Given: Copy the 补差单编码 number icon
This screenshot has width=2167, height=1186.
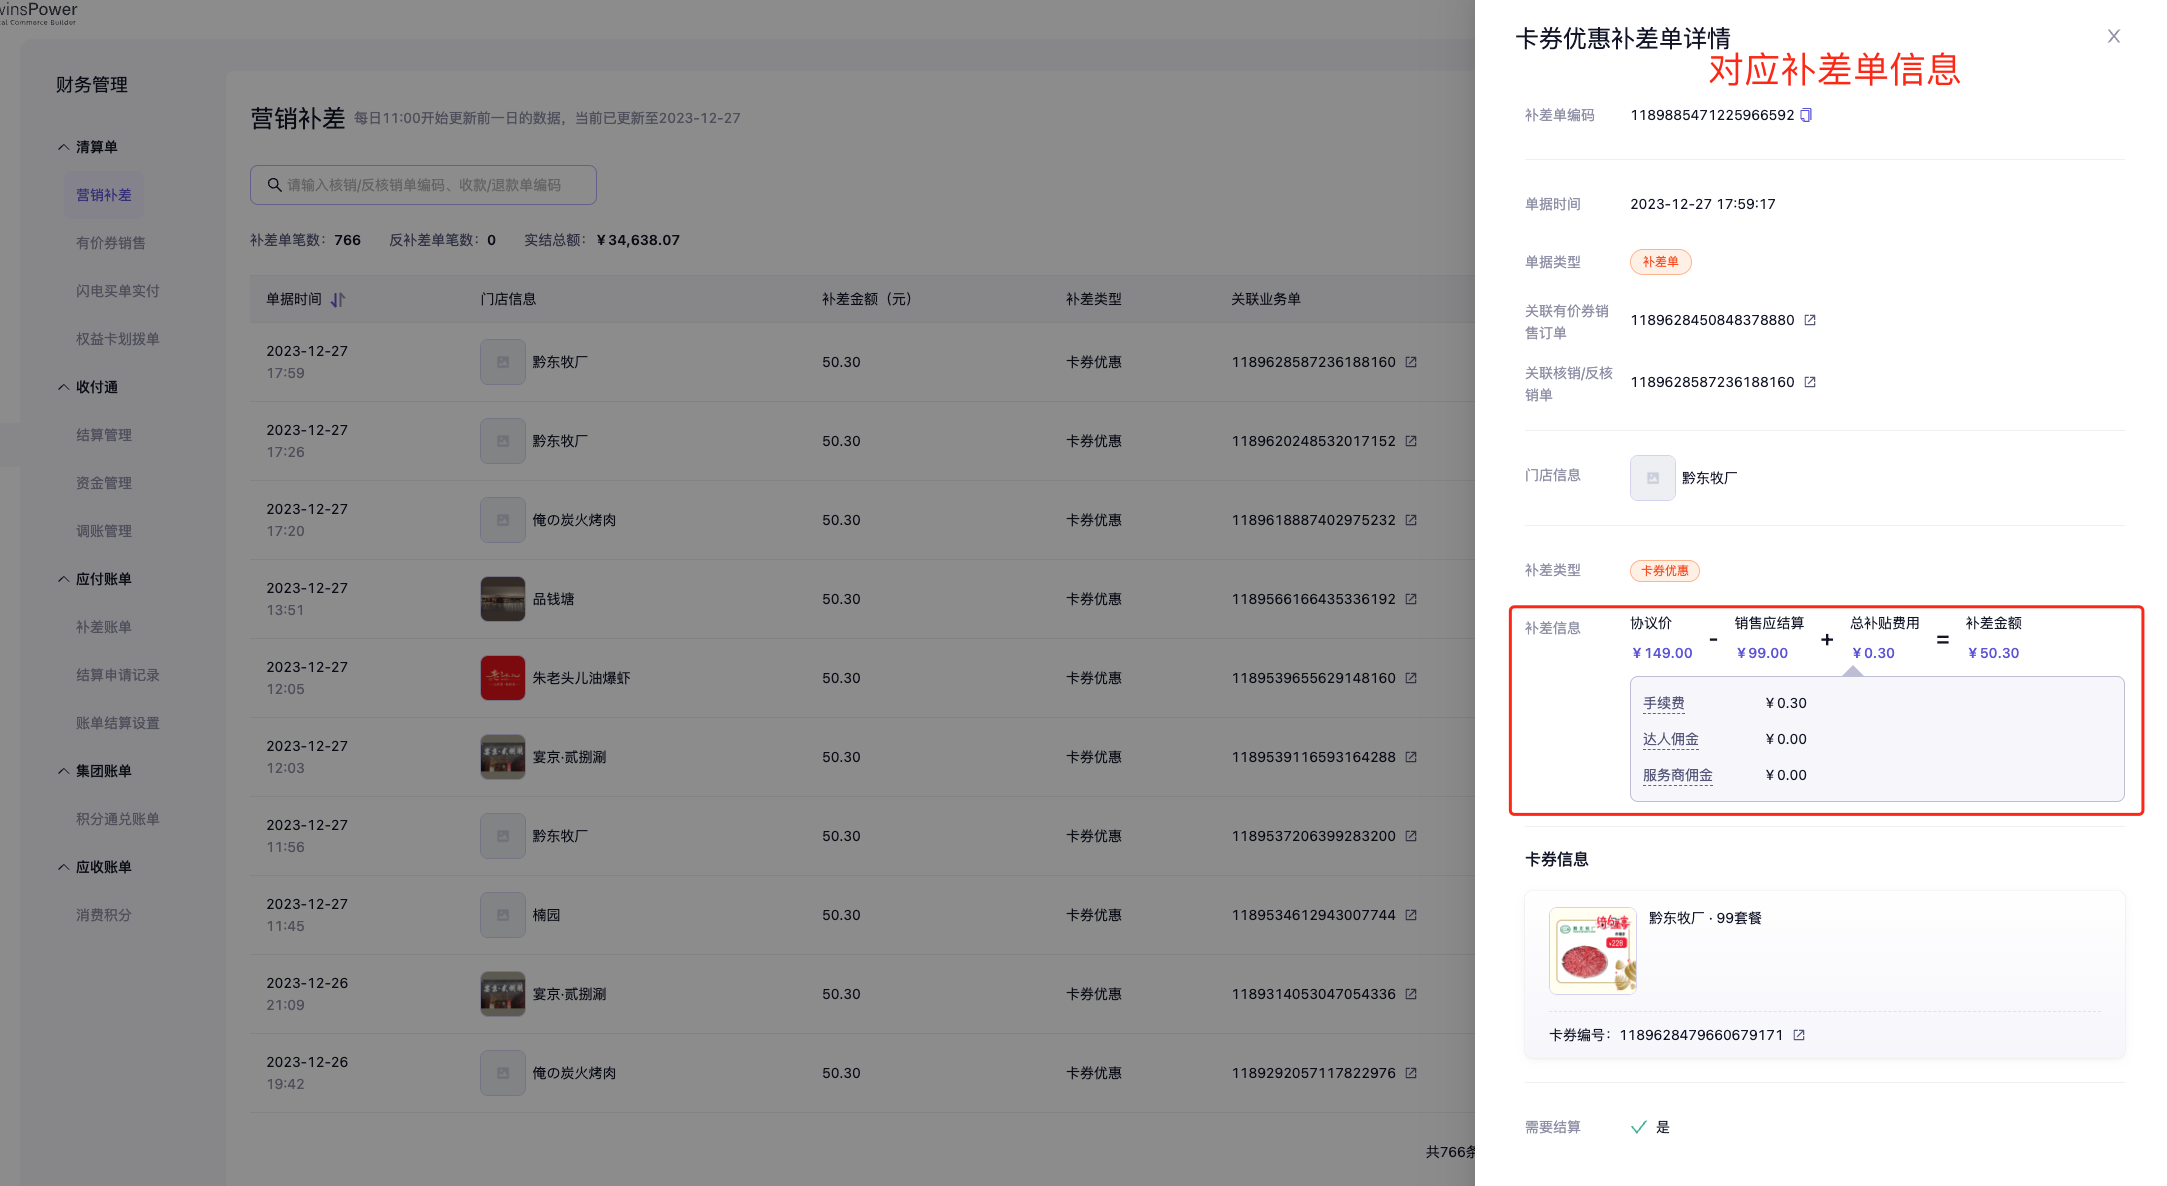Looking at the screenshot, I should point(1806,115).
